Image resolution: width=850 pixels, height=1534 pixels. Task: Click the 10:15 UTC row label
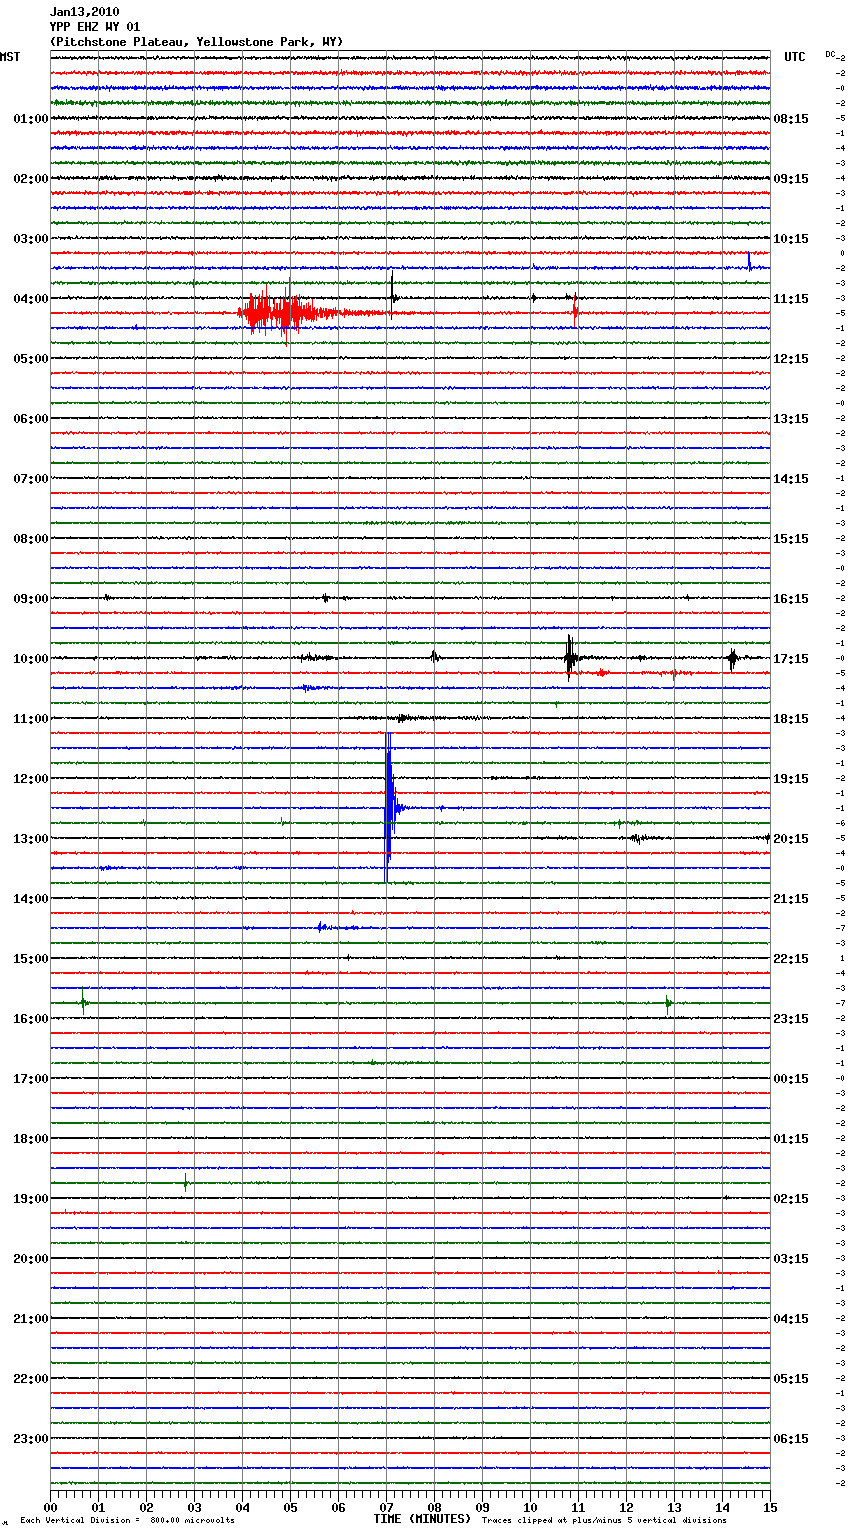[x=791, y=239]
